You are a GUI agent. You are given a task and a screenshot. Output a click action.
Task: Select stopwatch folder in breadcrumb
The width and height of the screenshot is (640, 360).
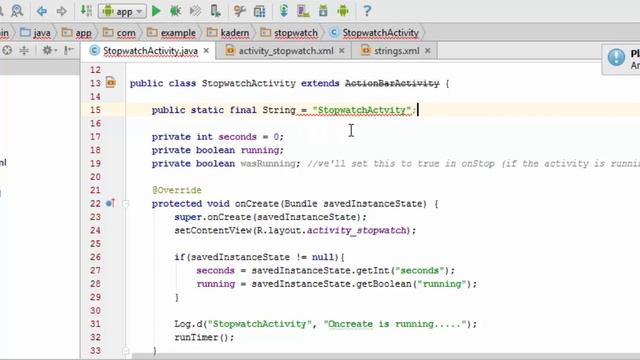click(x=289, y=33)
